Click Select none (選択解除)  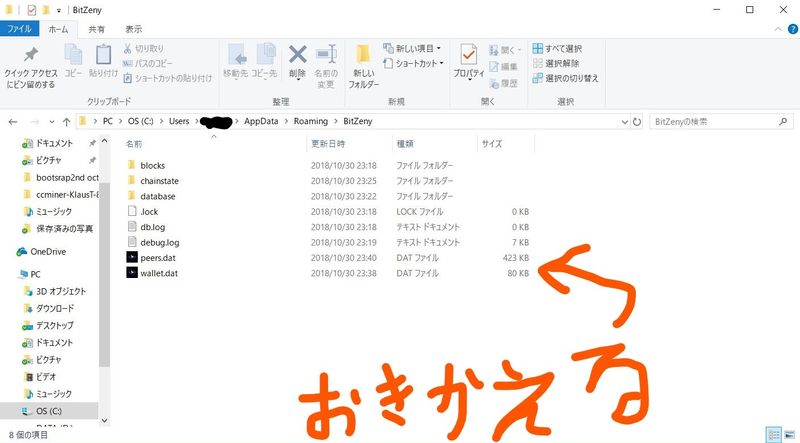pos(556,63)
